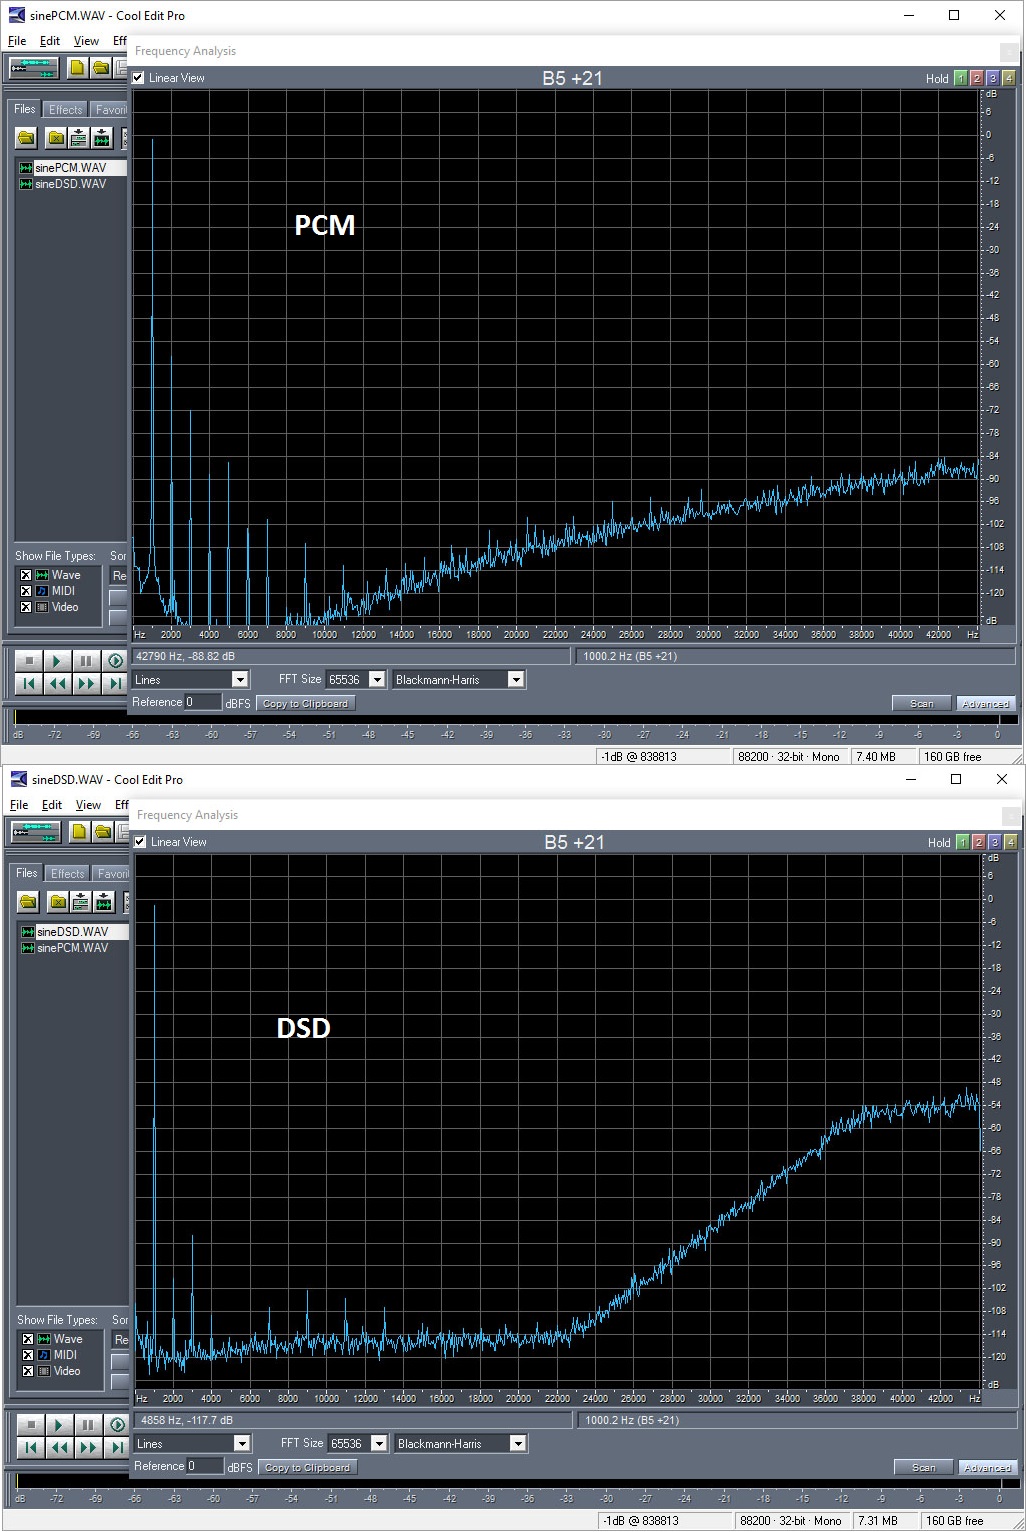This screenshot has width=1026, height=1532.
Task: Switch views using the waveform view toolbar icon
Action: coord(34,67)
